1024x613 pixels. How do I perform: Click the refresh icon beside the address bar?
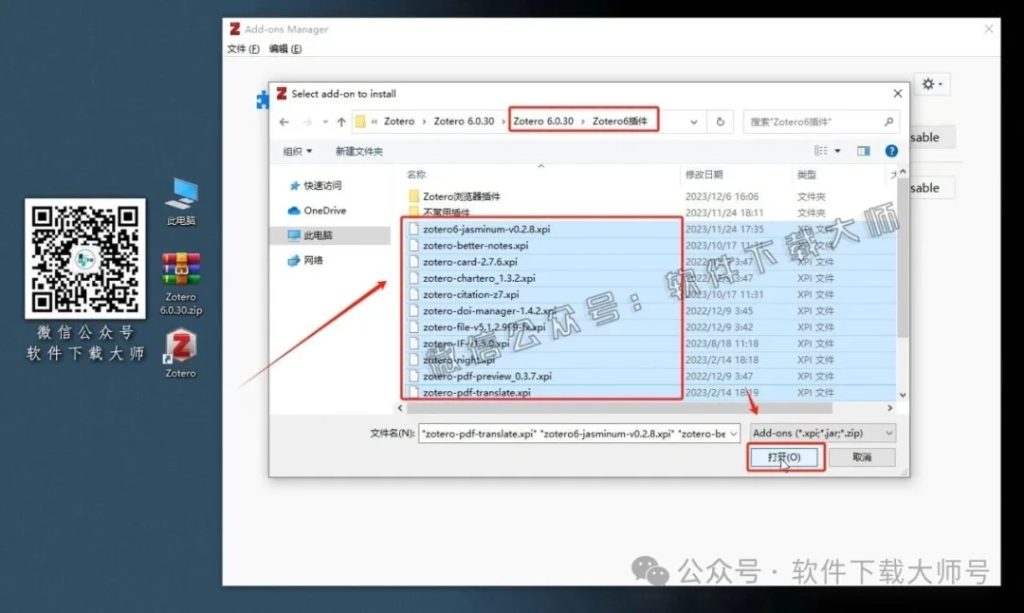[720, 119]
